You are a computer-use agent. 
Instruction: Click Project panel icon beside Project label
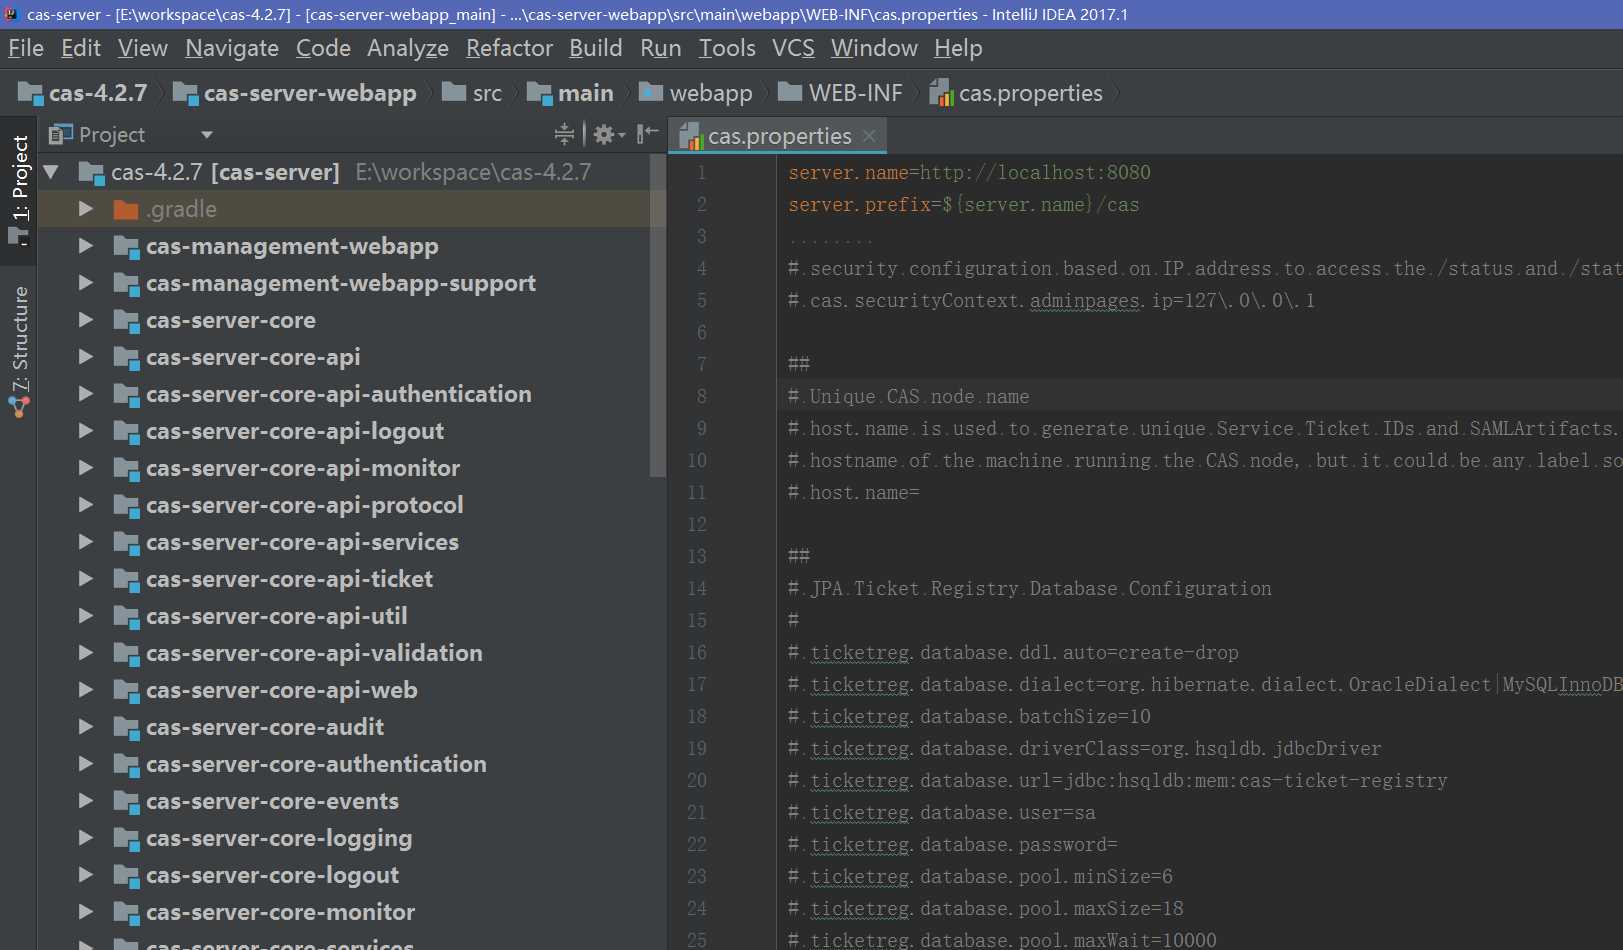(x=61, y=134)
